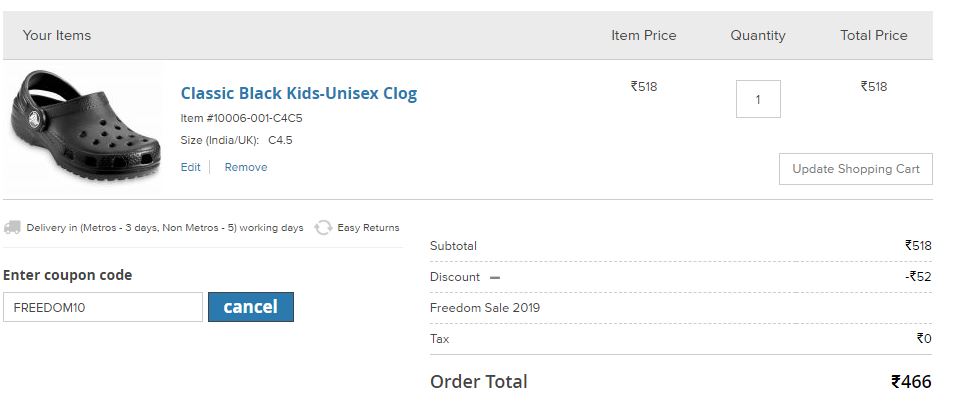Click the Update Shopping Cart button
Image resolution: width=957 pixels, height=402 pixels.
pyautogui.click(x=856, y=169)
